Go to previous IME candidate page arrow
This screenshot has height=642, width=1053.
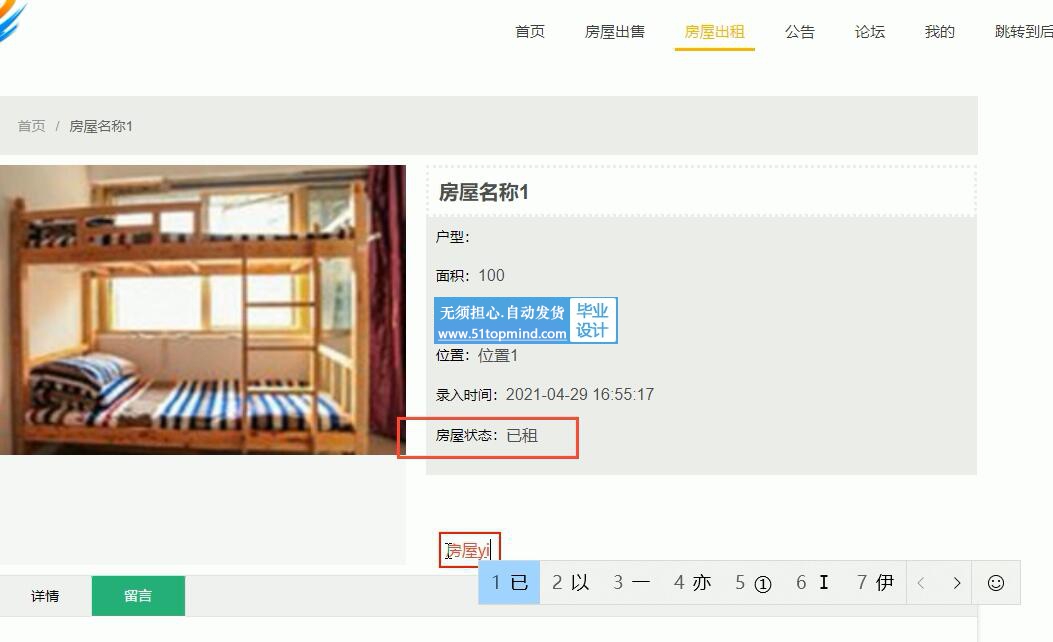pos(921,583)
